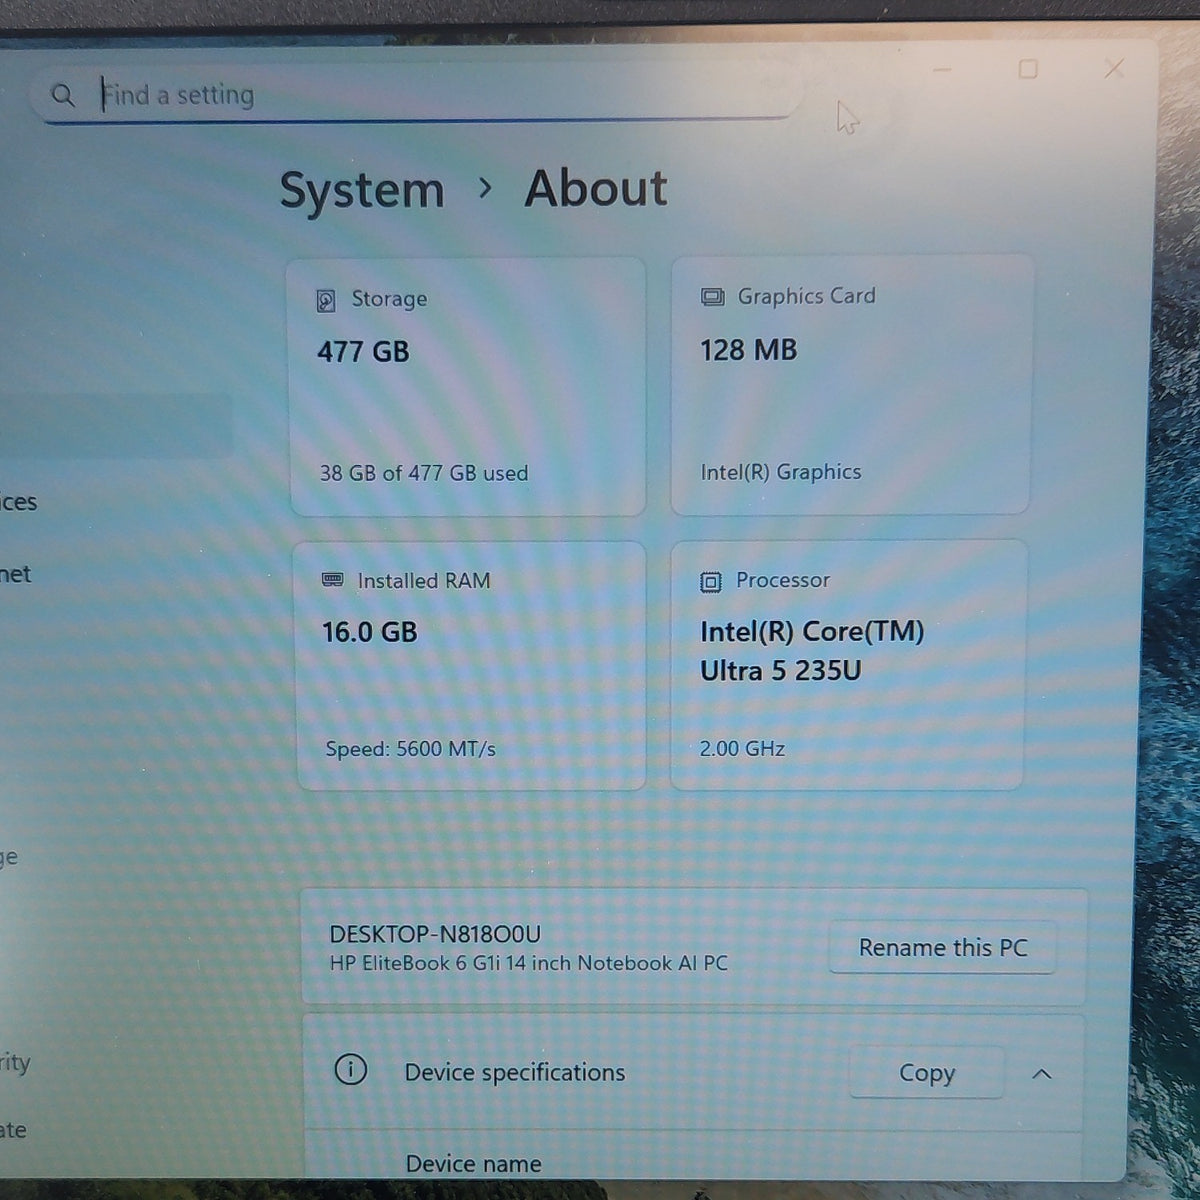1200x1200 pixels.
Task: Select HP EliteBook 6 G1i model text
Action: [529, 963]
